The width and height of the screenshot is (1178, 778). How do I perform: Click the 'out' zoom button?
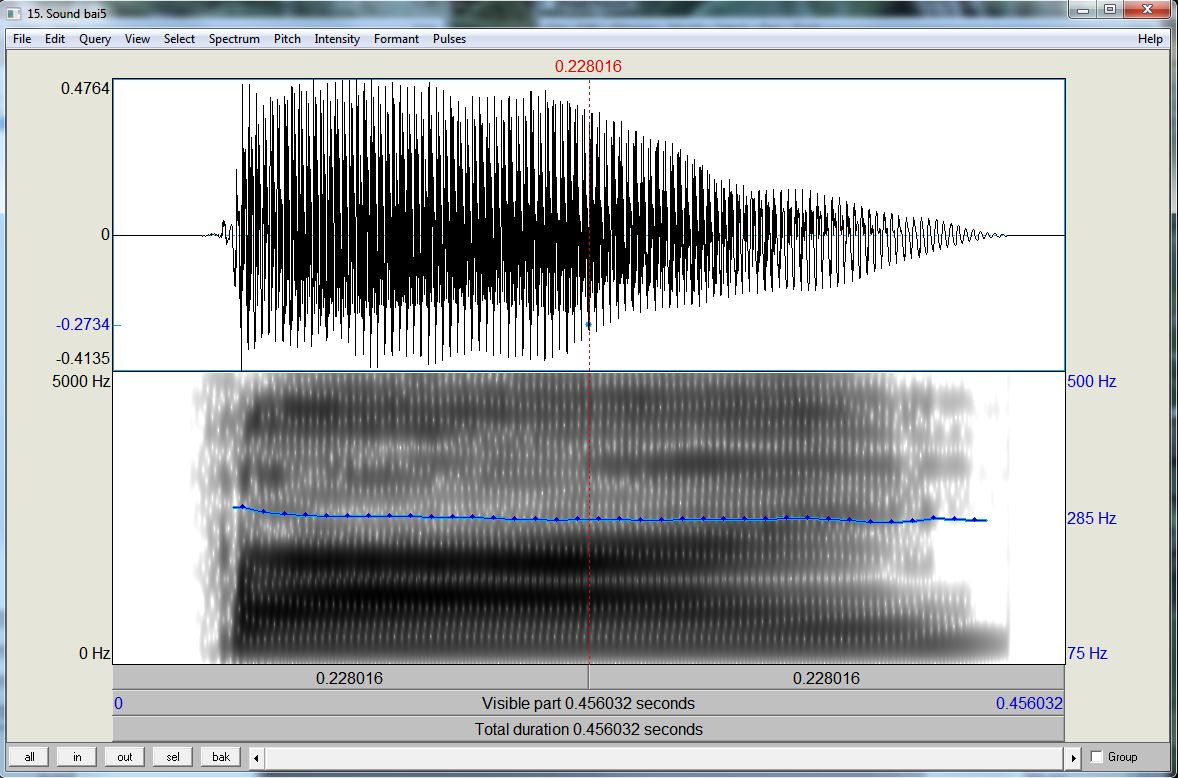(x=125, y=757)
